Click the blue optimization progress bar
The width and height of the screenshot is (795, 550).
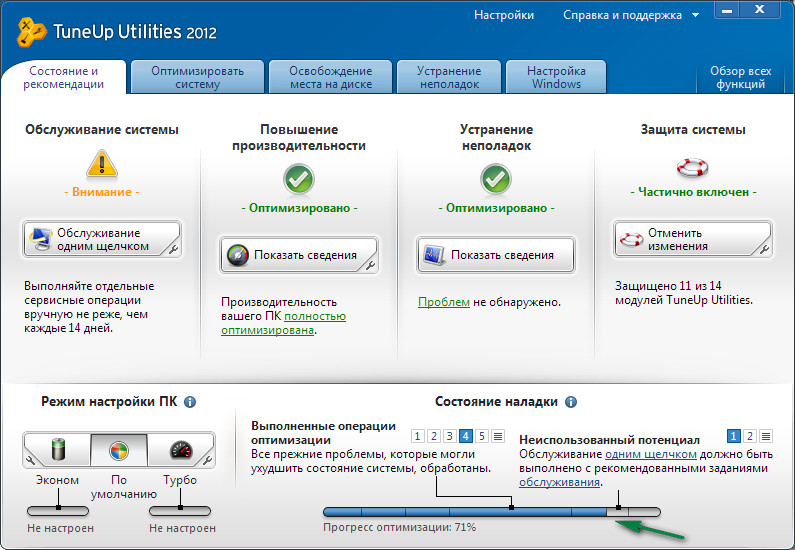(465, 512)
